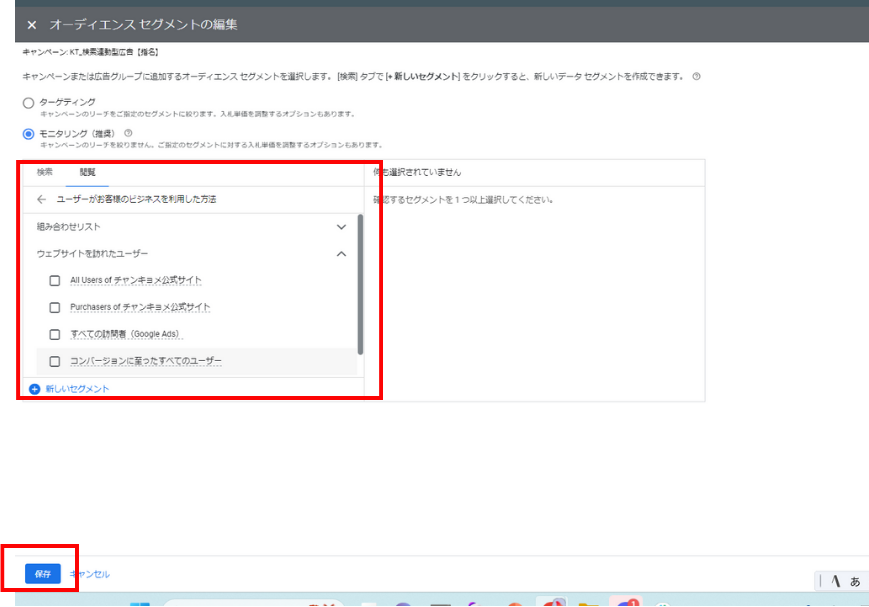The image size is (869, 607).
Task: Click the back arrow in the browse panel
Action: pos(41,200)
